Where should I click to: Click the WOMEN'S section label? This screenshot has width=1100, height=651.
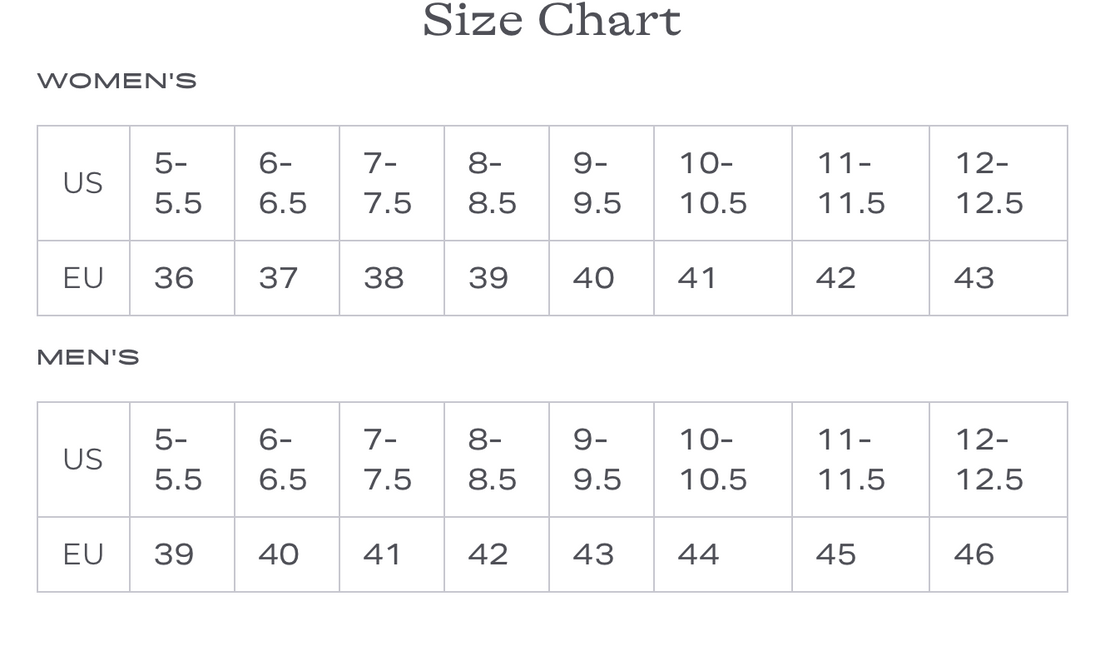click(x=117, y=81)
